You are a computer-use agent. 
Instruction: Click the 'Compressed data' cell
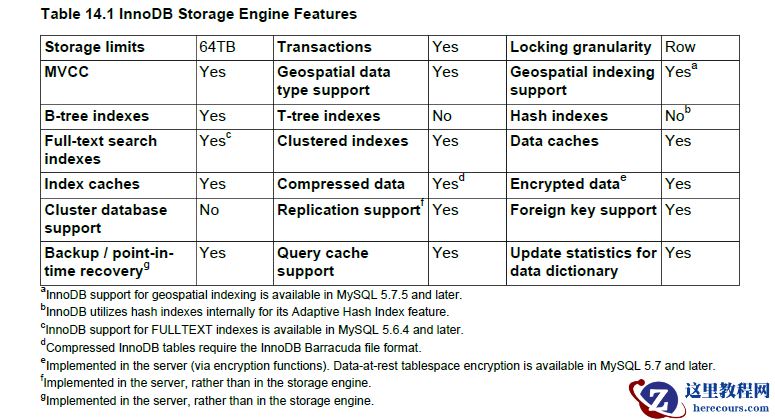coord(341,184)
